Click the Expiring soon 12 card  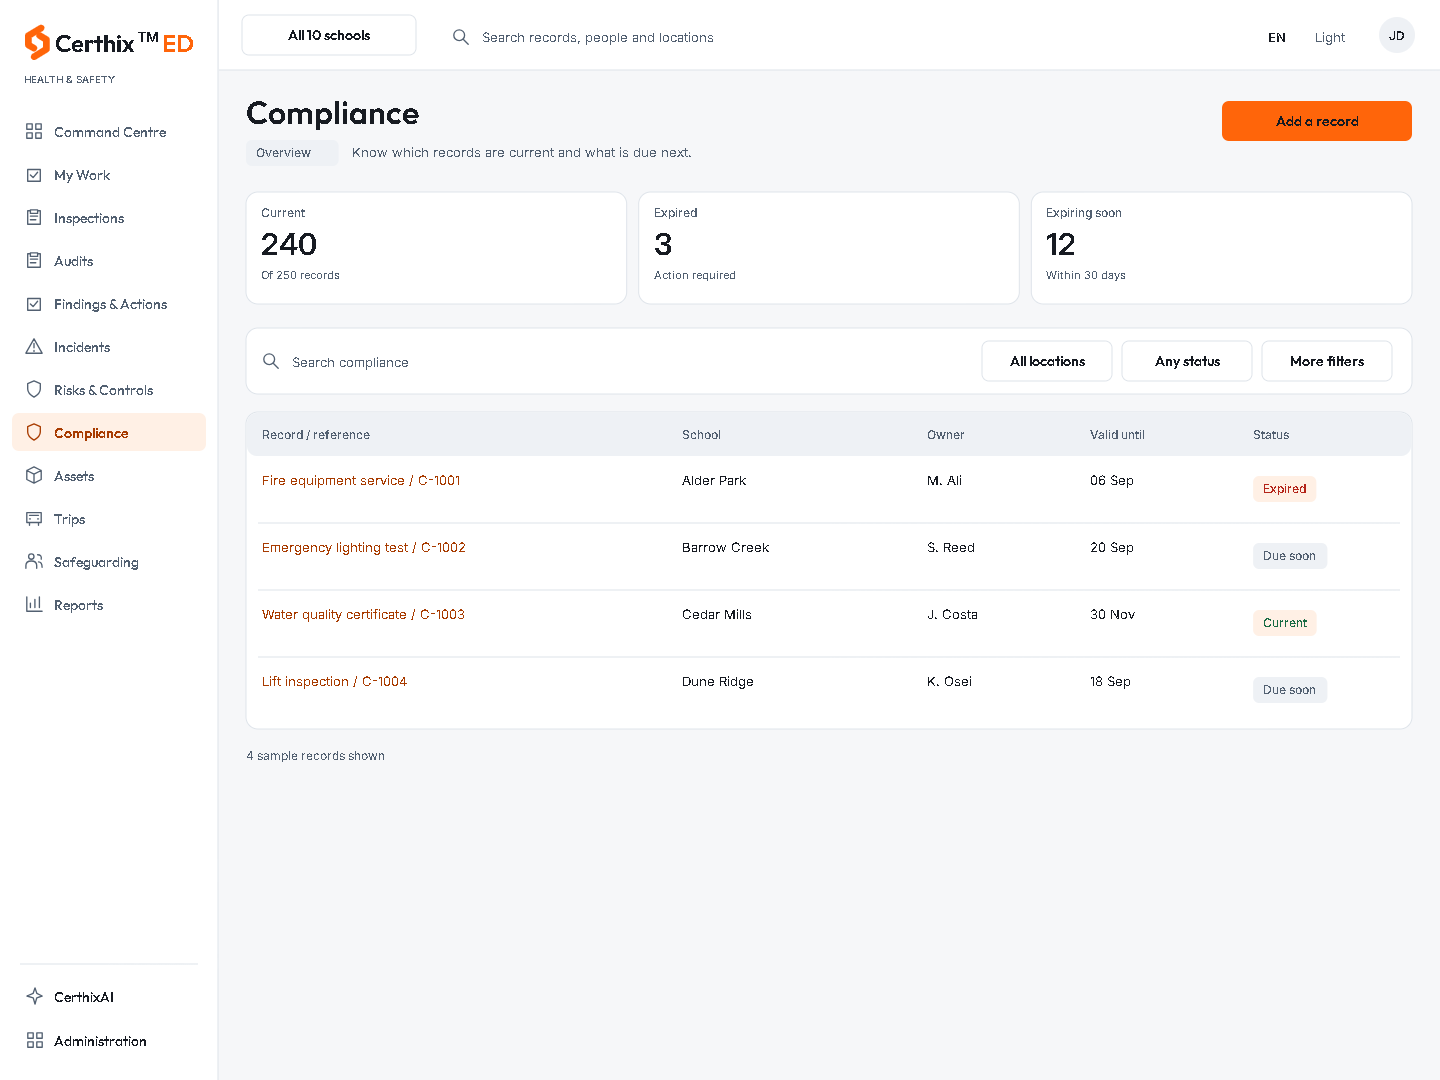tap(1221, 248)
